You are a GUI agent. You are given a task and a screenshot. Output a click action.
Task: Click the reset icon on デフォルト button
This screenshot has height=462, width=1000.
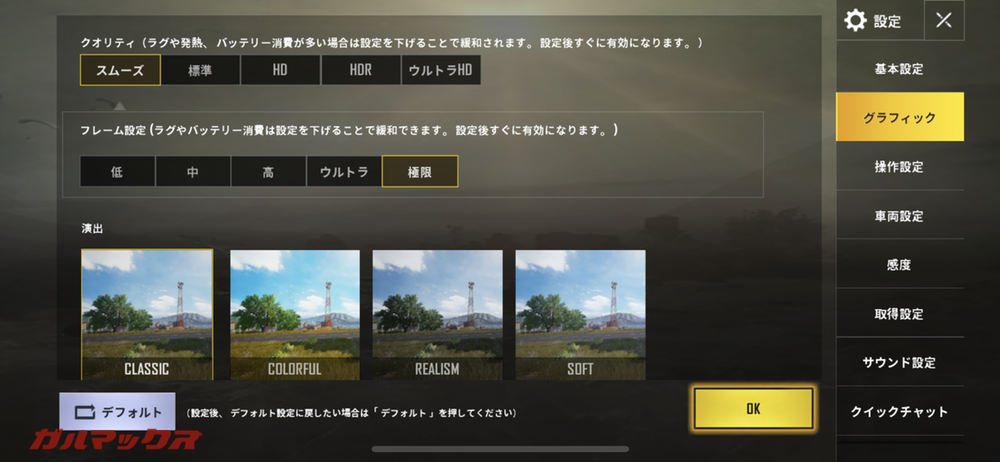tap(85, 412)
